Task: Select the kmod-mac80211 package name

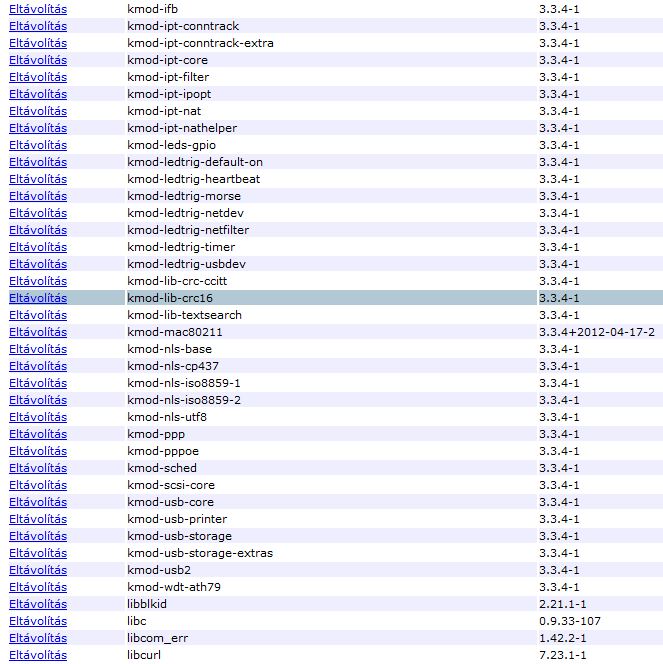Action: click(x=174, y=332)
